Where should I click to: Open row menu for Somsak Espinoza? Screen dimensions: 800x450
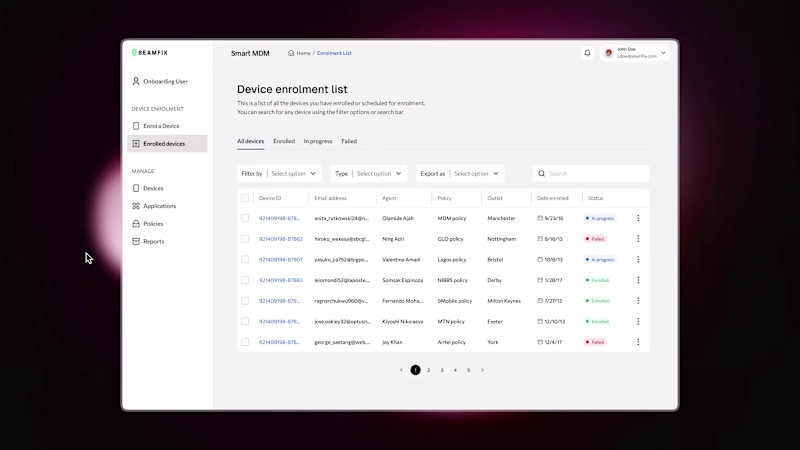638,280
